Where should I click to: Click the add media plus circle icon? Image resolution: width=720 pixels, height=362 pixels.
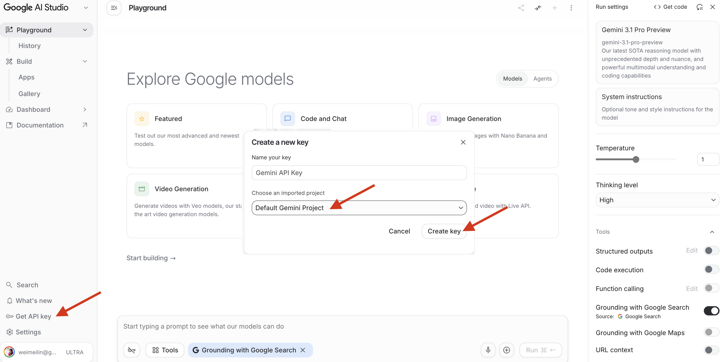point(506,350)
